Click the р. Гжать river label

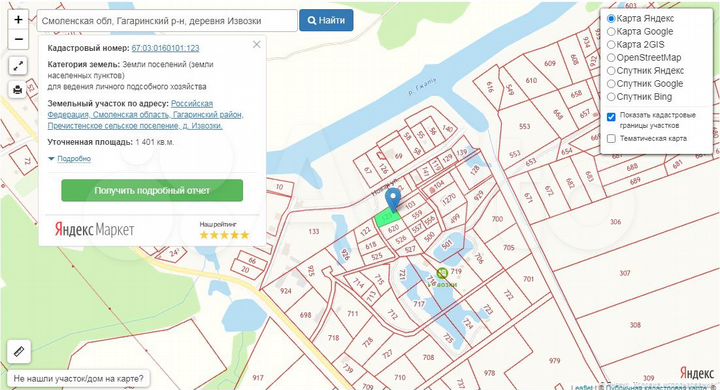[x=422, y=87]
